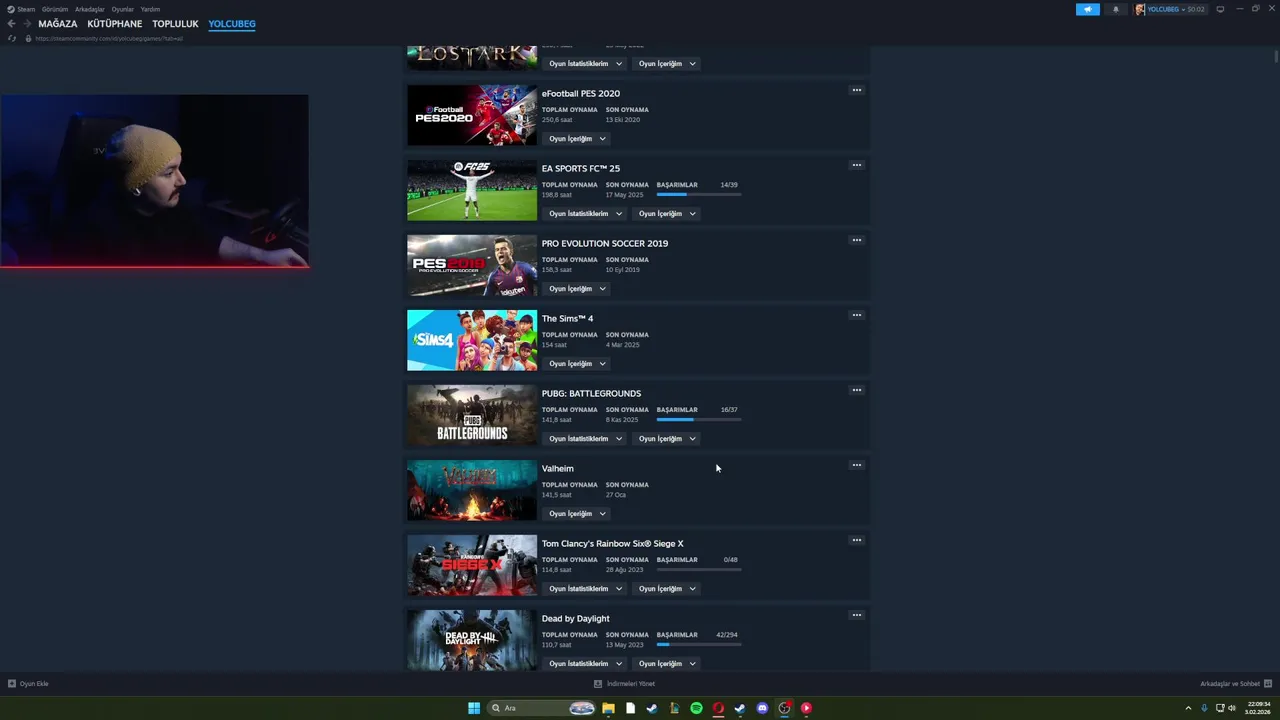Image resolution: width=1280 pixels, height=720 pixels.
Task: Click Dead by Daylight achievements progress bar
Action: (x=699, y=644)
